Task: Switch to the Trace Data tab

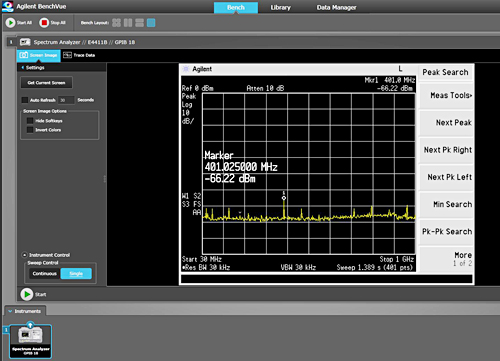Action: (79, 55)
